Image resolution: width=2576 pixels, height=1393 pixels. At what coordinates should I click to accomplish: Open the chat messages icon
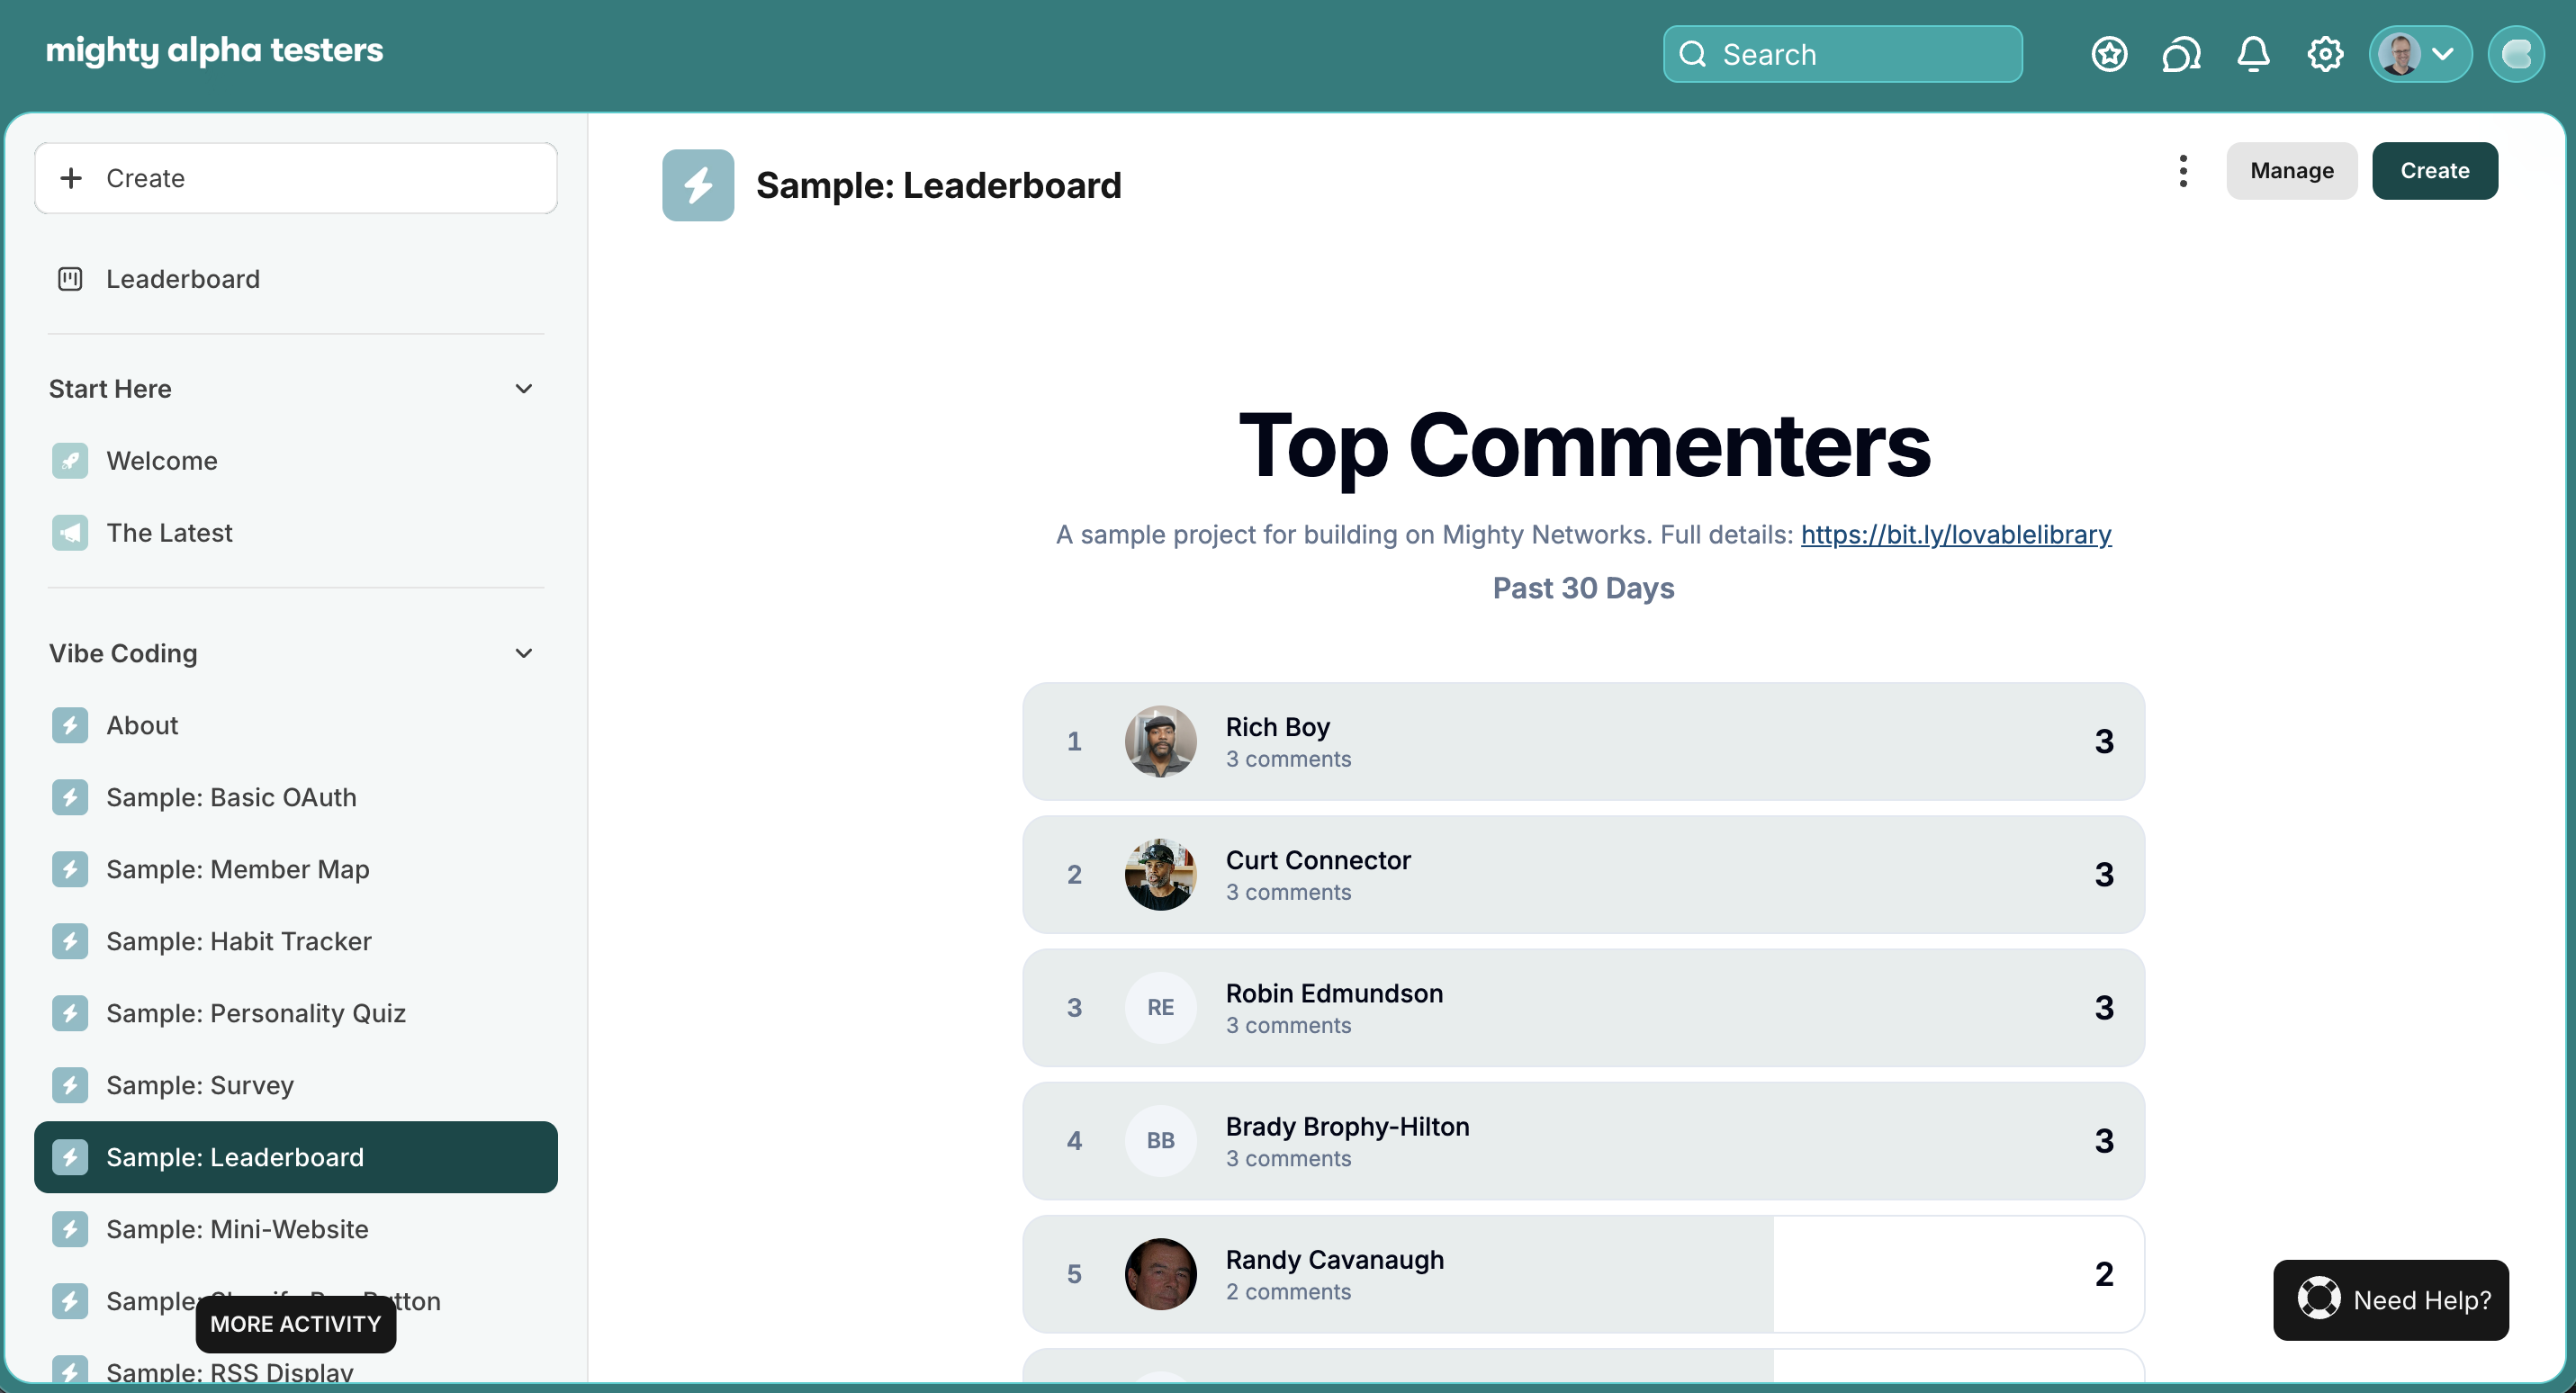[2181, 54]
